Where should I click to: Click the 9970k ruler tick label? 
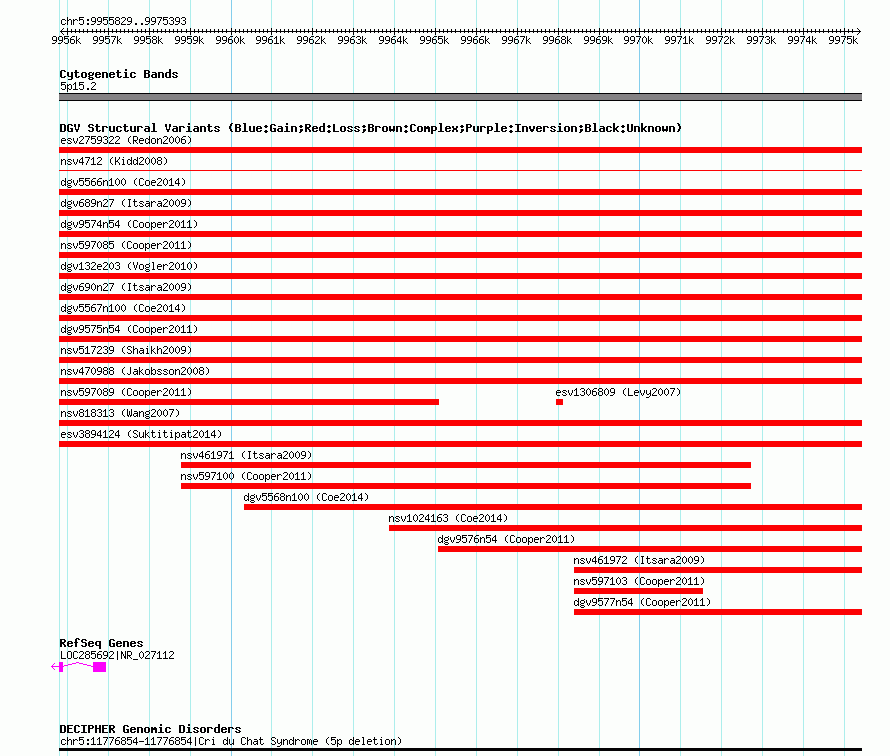pyautogui.click(x=638, y=40)
